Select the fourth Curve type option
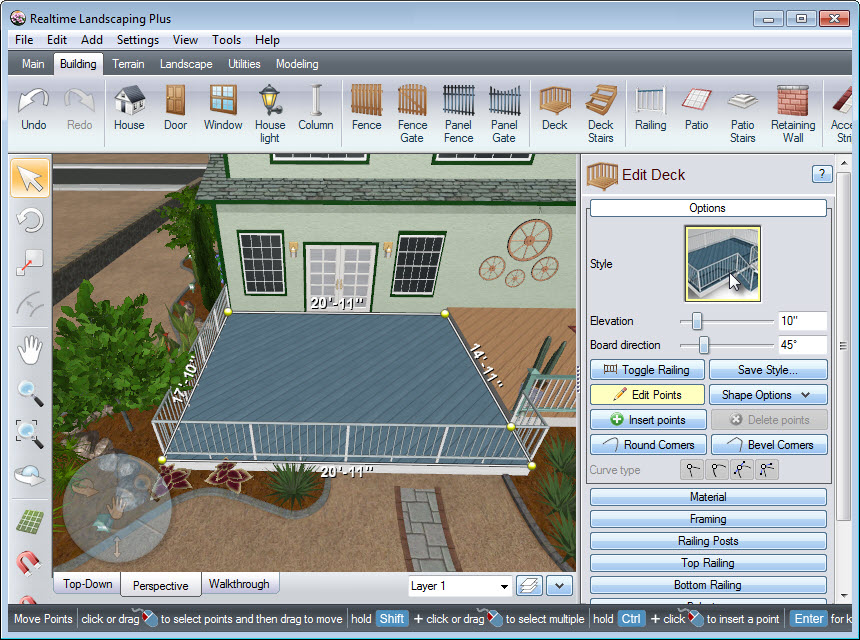 (766, 469)
